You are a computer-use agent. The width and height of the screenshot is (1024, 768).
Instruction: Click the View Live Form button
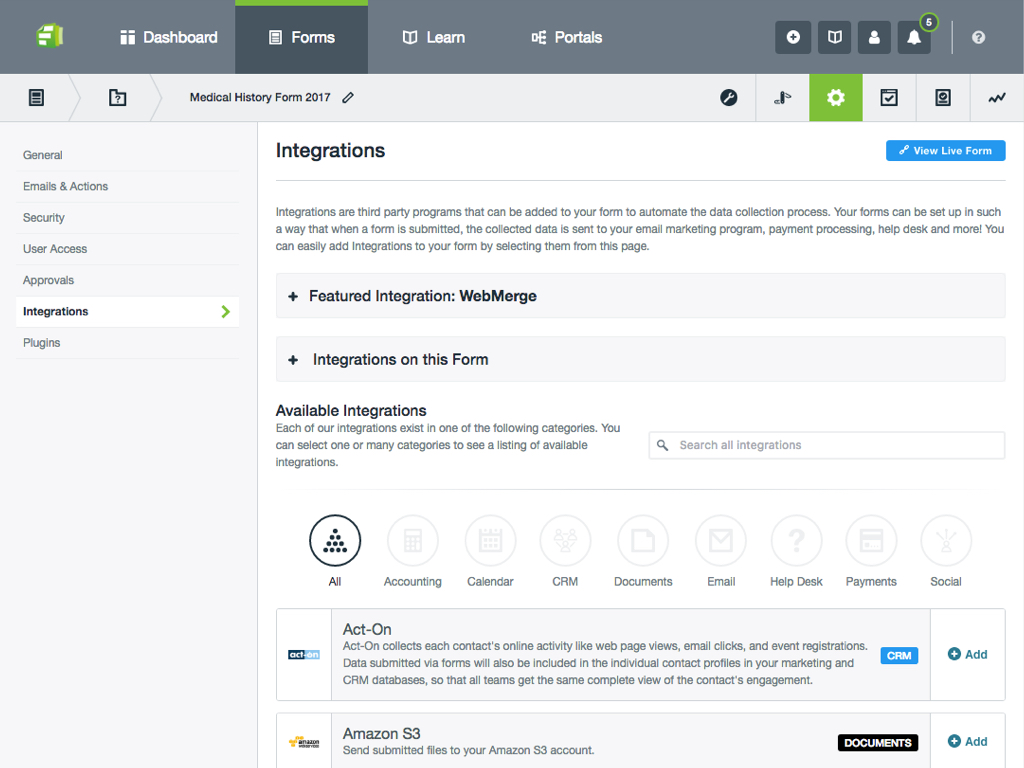pyautogui.click(x=945, y=150)
